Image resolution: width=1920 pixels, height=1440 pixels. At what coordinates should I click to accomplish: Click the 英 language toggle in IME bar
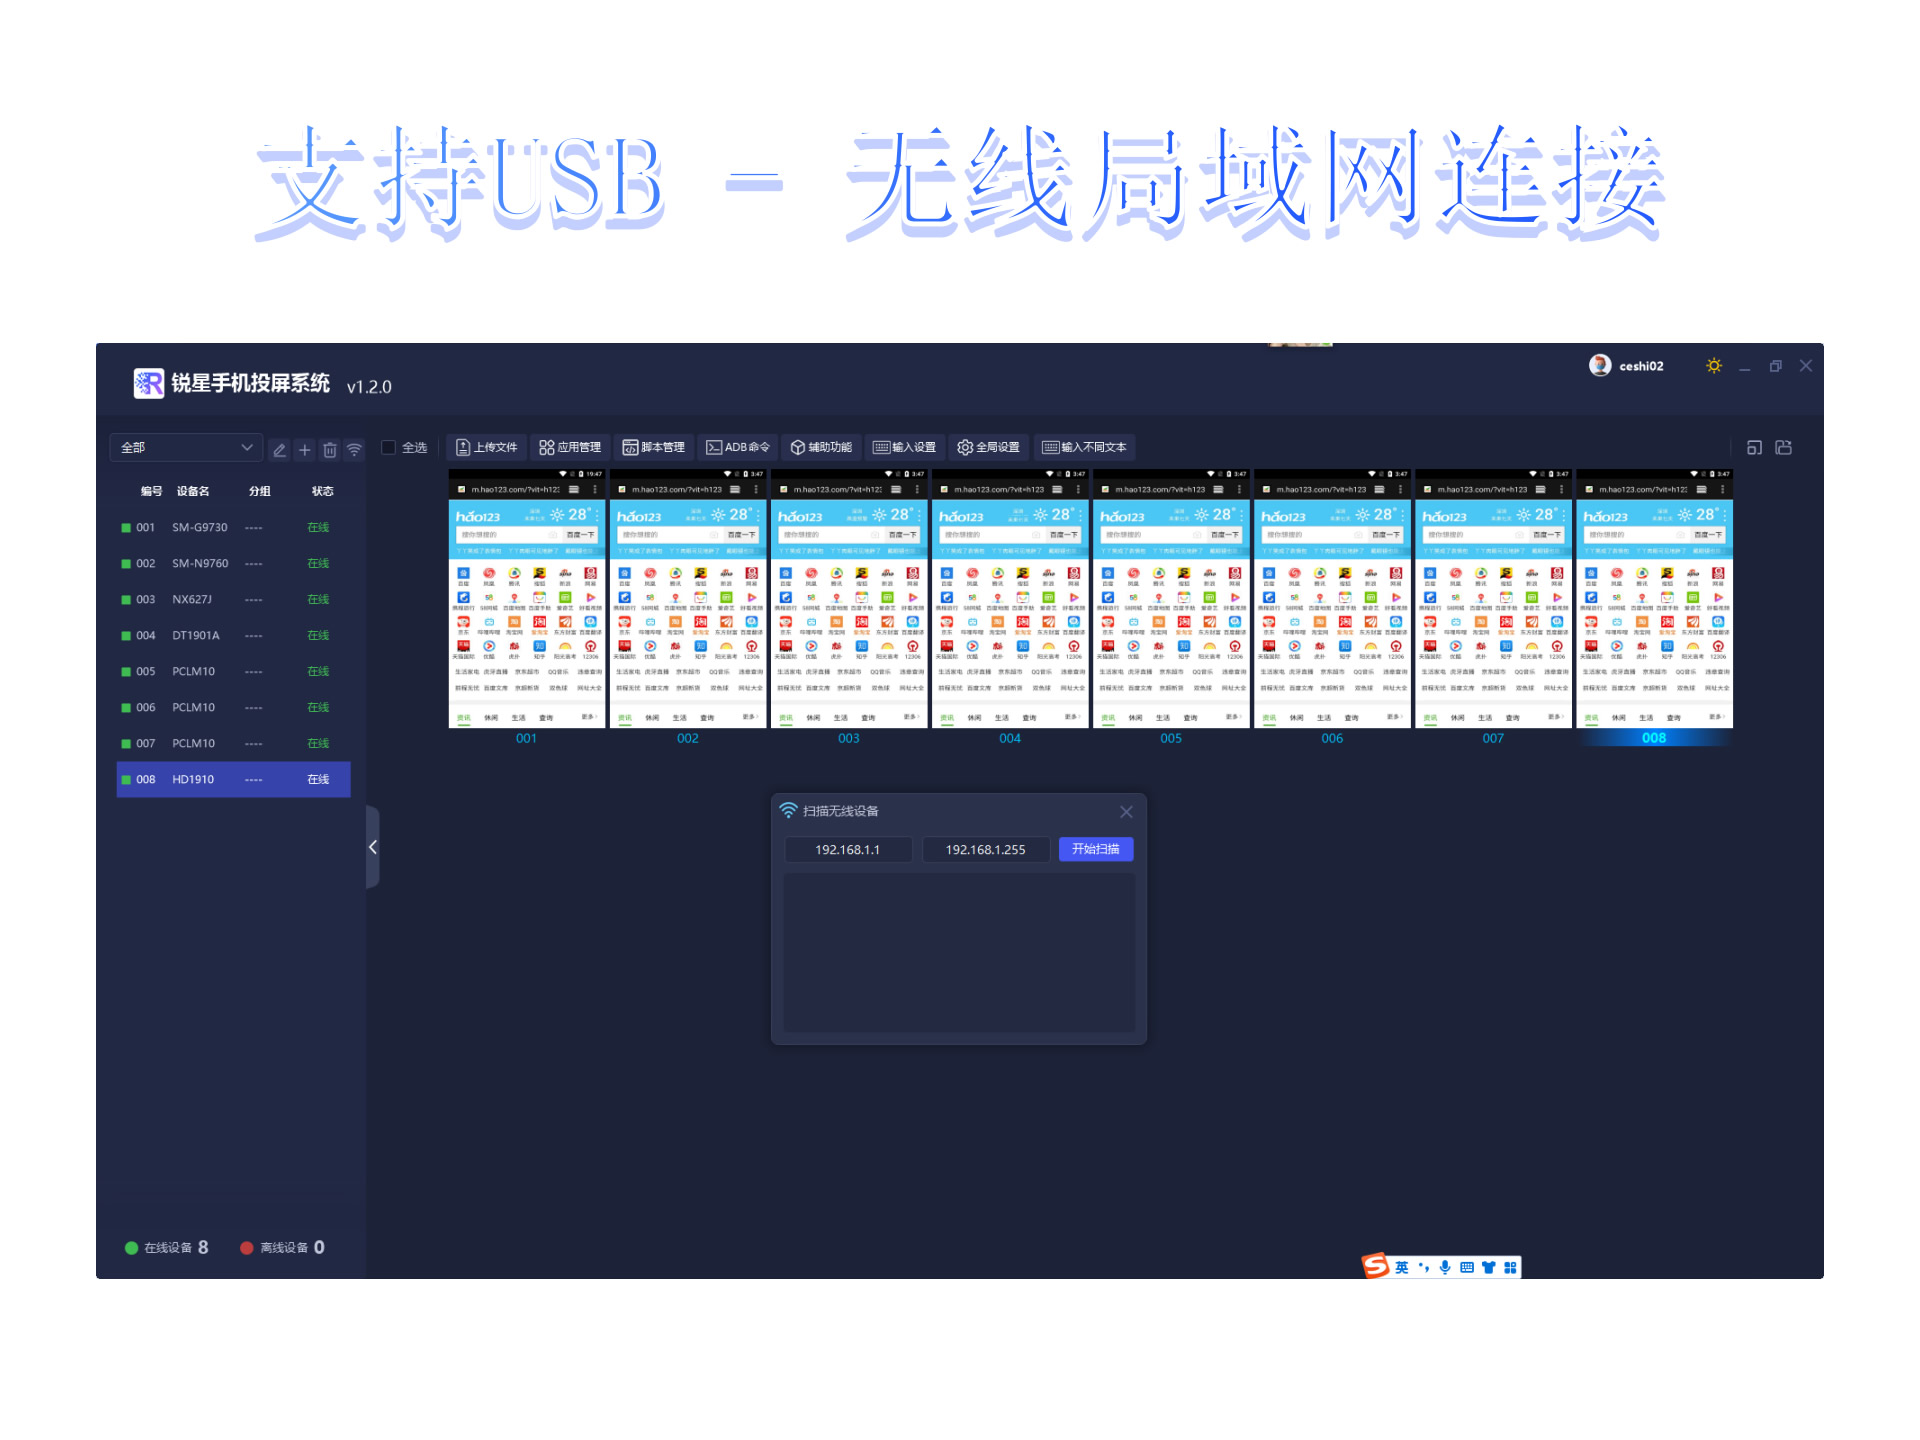point(1402,1267)
